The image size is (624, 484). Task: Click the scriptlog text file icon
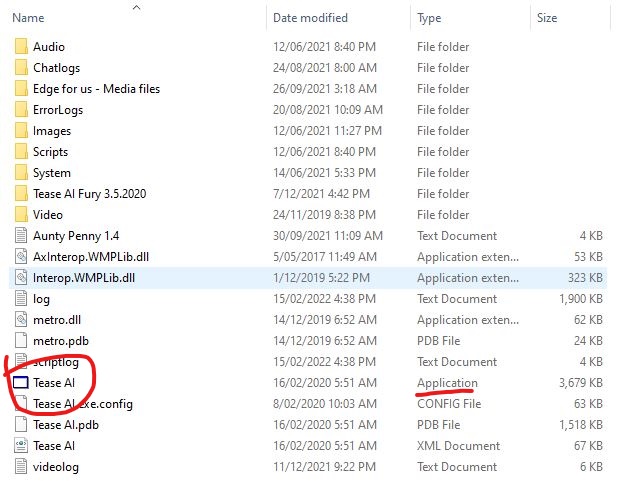click(21, 362)
